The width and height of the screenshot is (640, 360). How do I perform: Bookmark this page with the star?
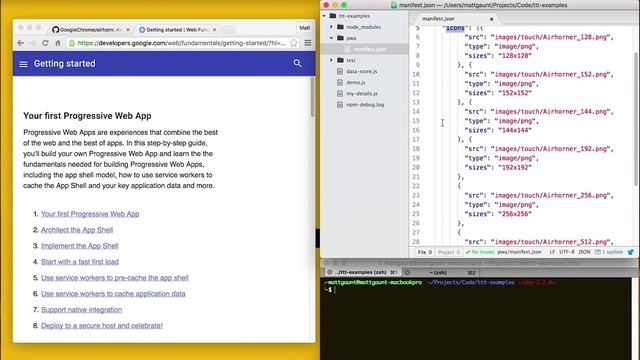click(x=293, y=43)
